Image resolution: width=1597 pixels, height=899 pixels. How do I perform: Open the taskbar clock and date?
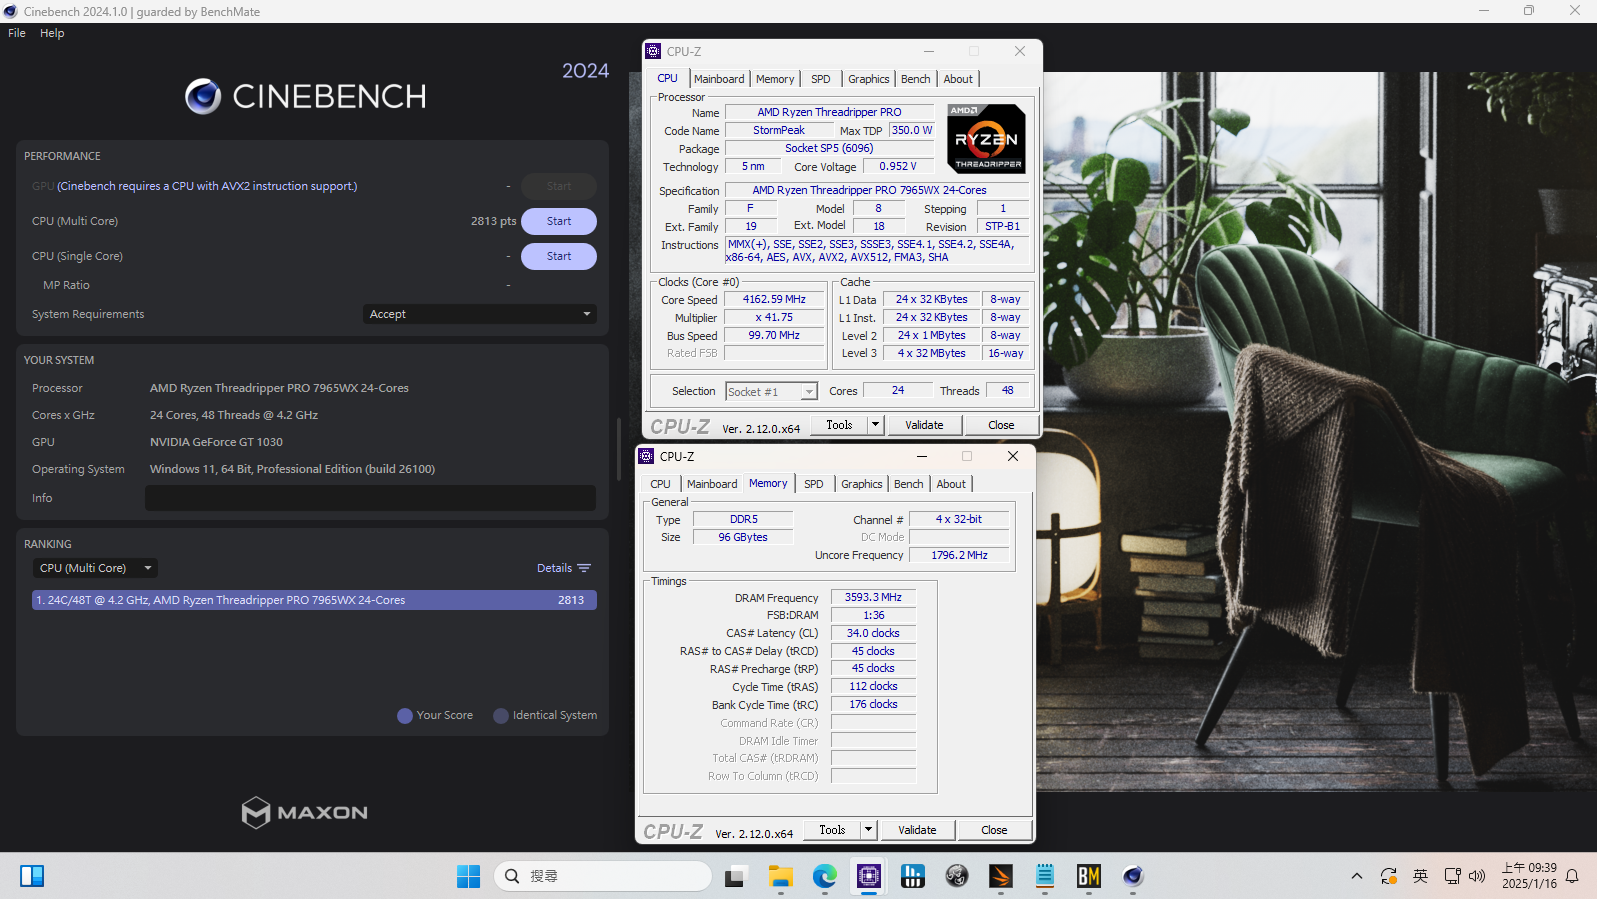pos(1529,876)
